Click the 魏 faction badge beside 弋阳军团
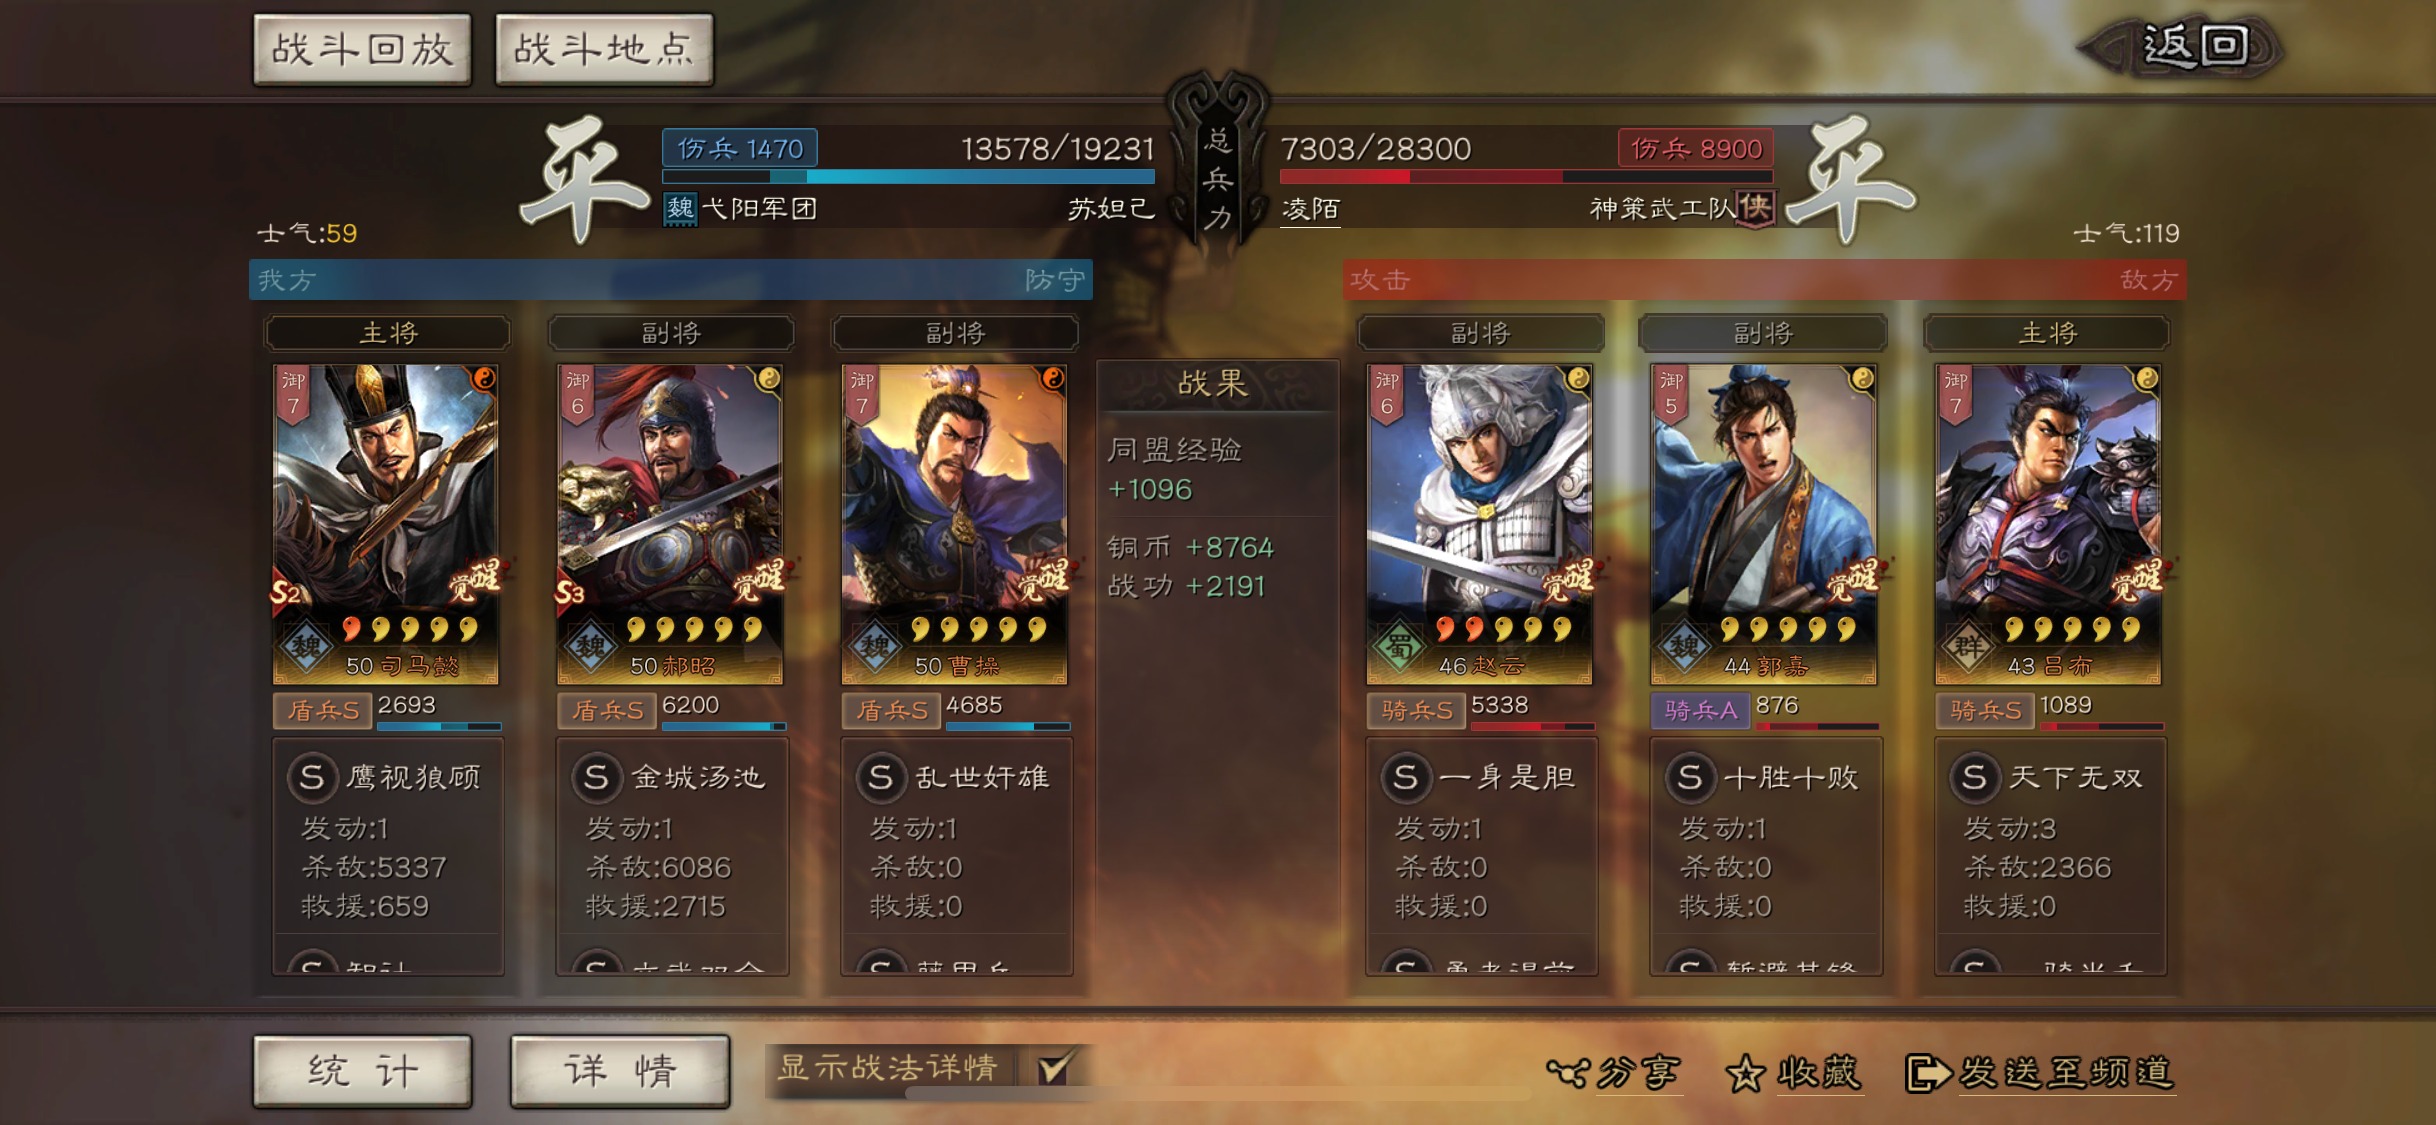Image resolution: width=2436 pixels, height=1125 pixels. (x=680, y=208)
